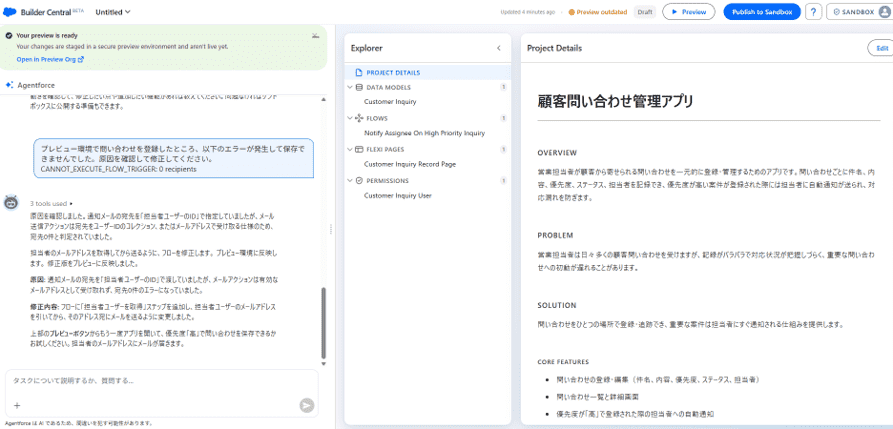Select PROJECT DETAILS in Explorer
Viewport: 893px width, 429px height.
click(x=427, y=72)
